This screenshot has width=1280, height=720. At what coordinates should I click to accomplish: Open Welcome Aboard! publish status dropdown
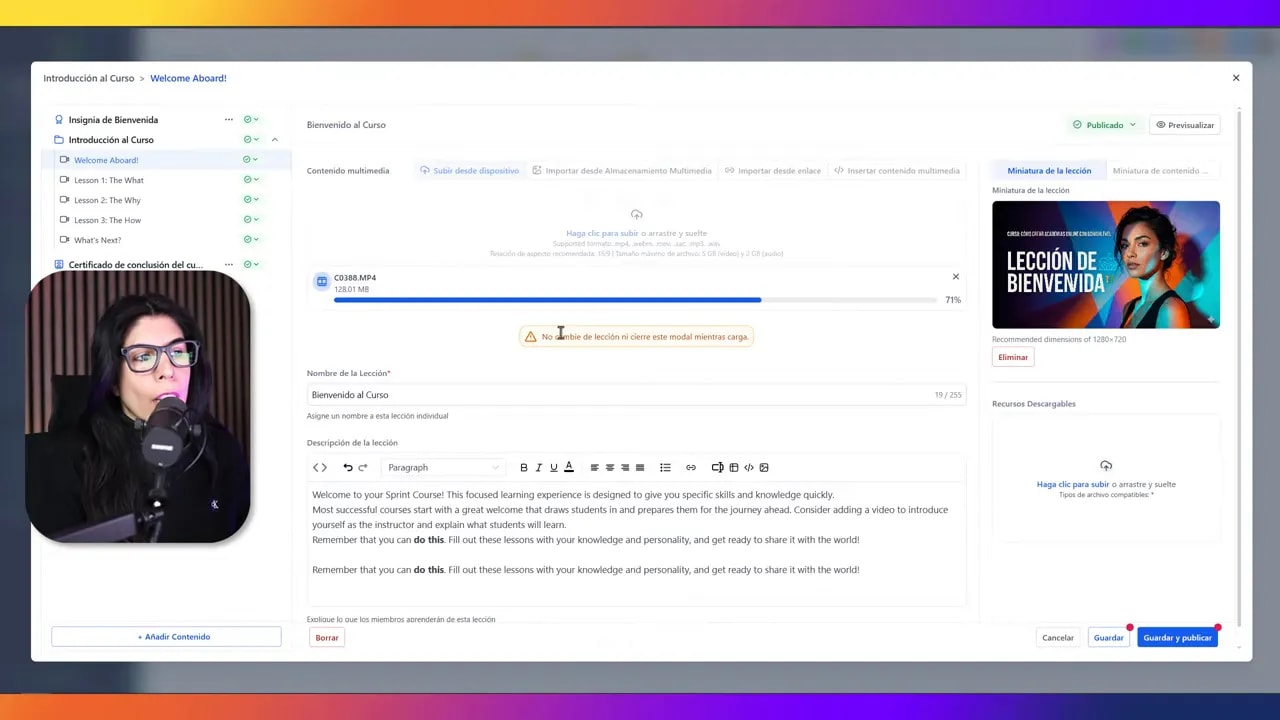(x=251, y=160)
